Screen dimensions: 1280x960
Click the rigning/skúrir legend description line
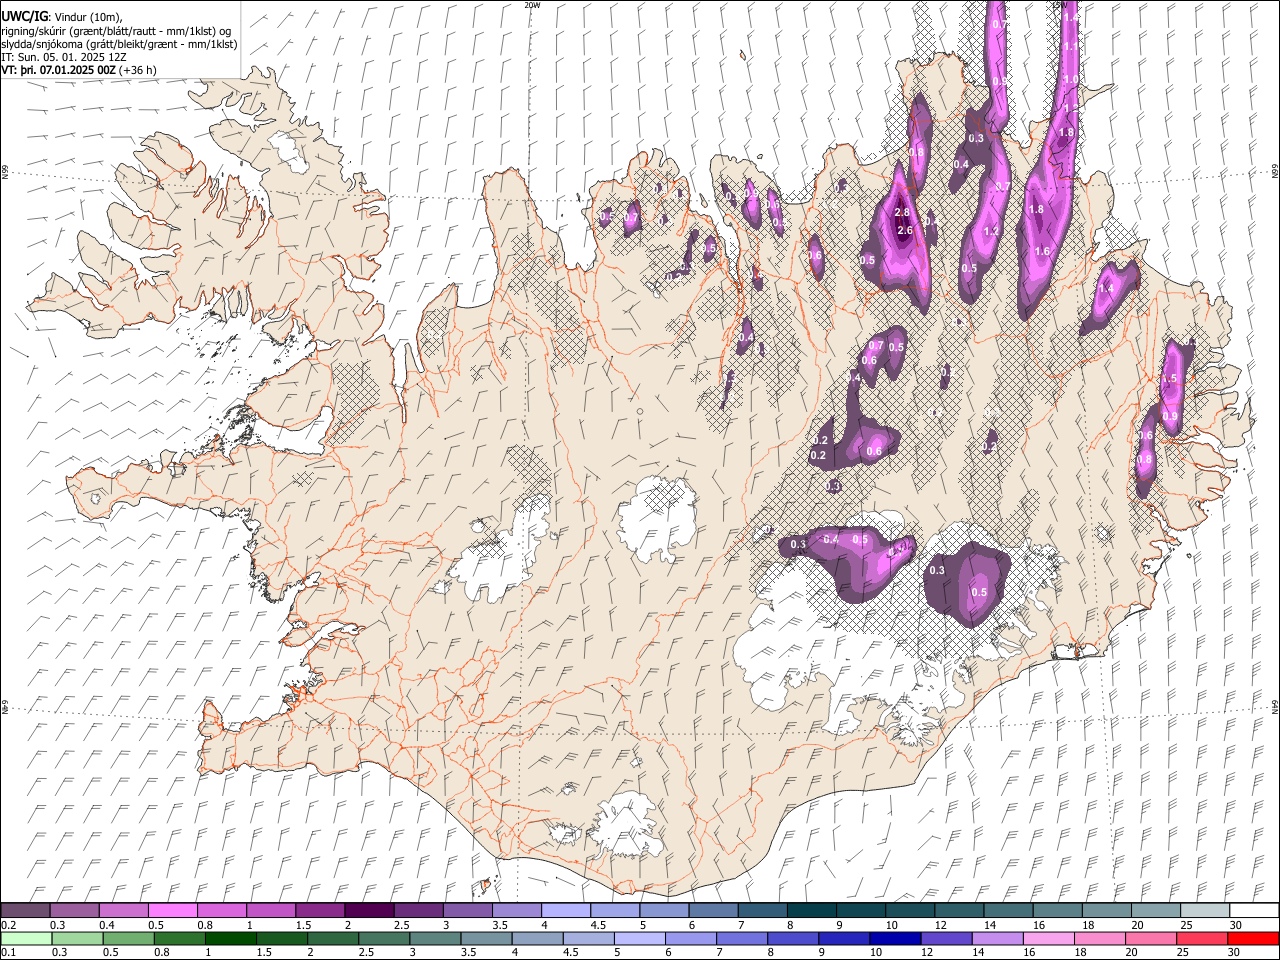tap(117, 30)
